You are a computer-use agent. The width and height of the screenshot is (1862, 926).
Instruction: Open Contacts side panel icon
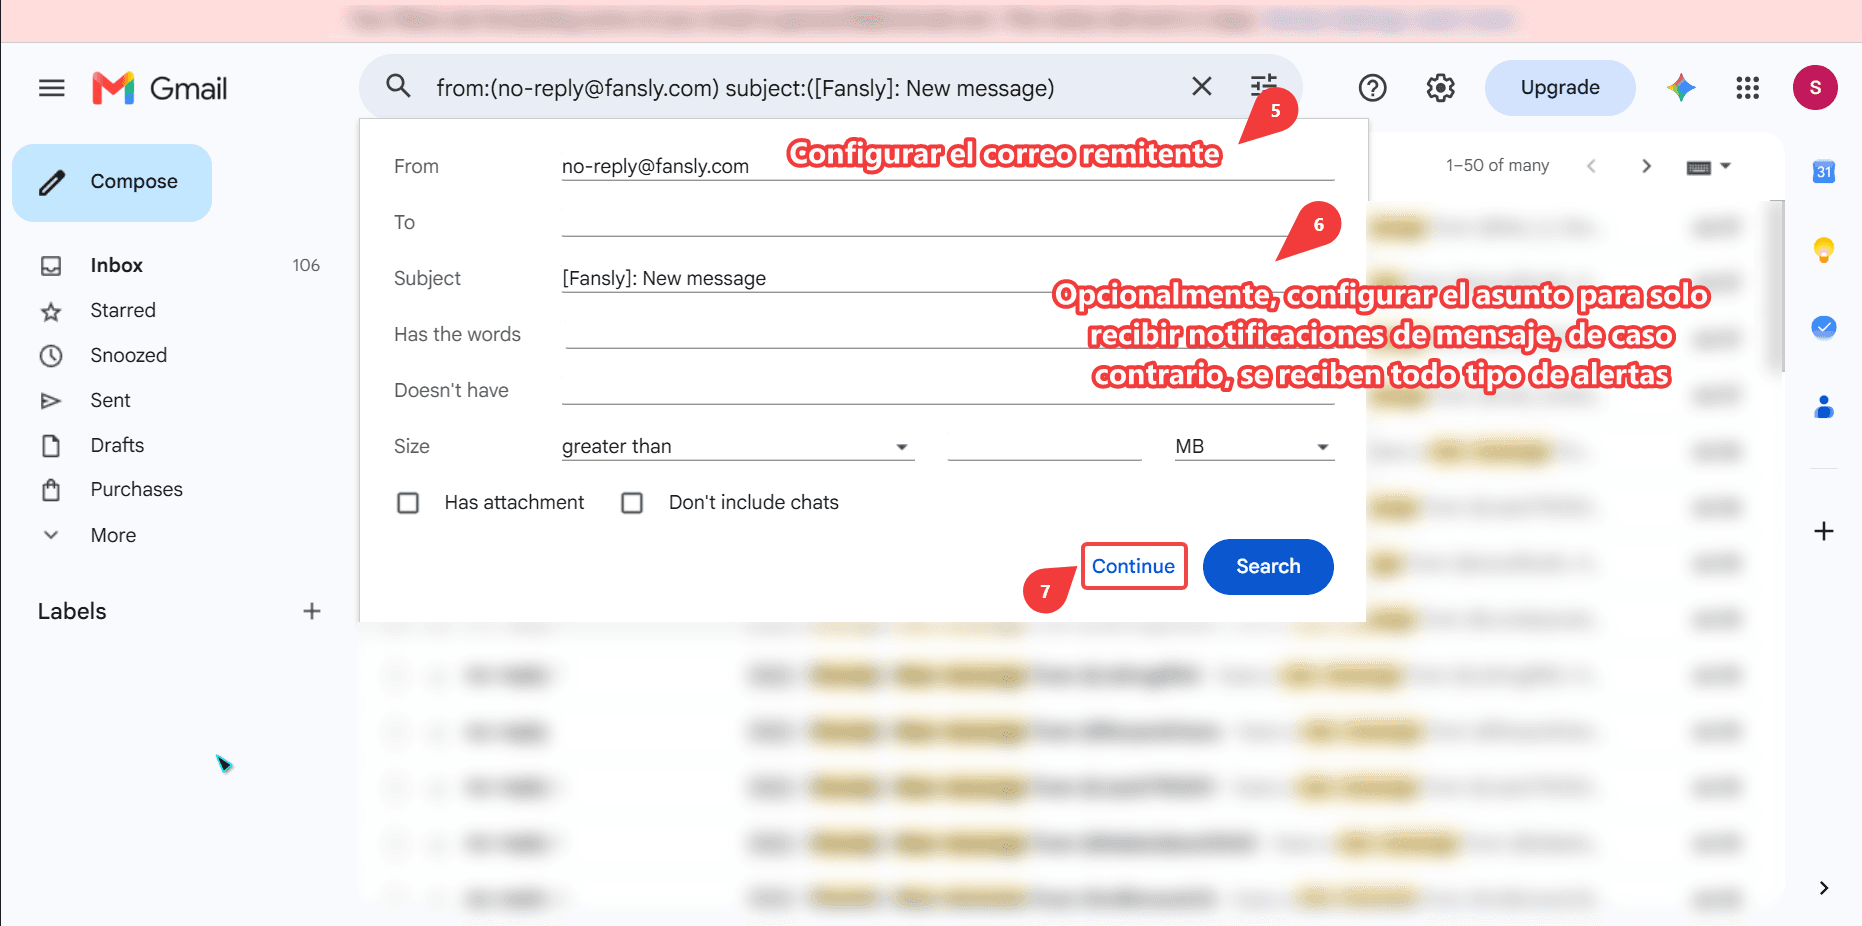click(x=1824, y=406)
